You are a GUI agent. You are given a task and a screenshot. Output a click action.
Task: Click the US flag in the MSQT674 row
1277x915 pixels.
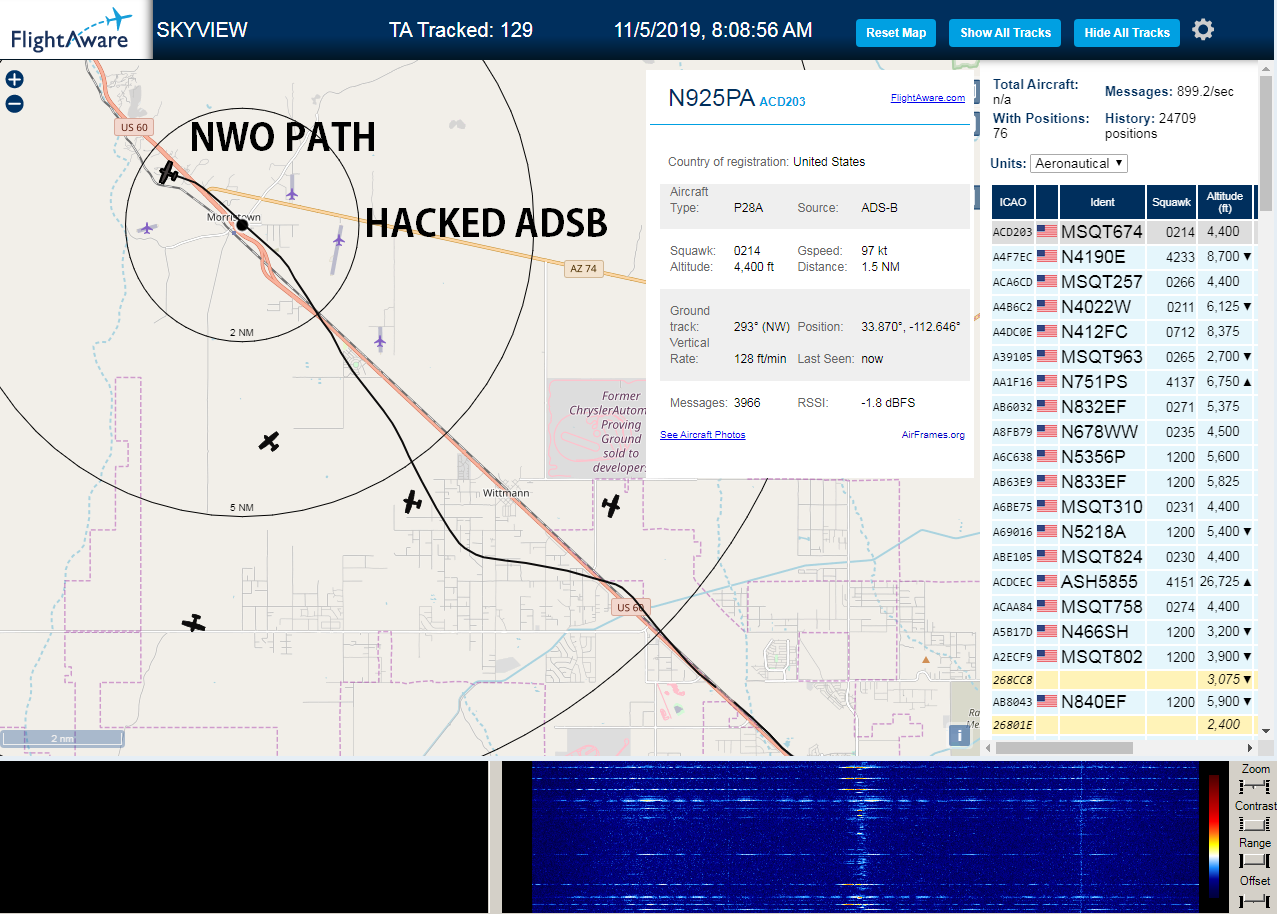pyautogui.click(x=1047, y=232)
